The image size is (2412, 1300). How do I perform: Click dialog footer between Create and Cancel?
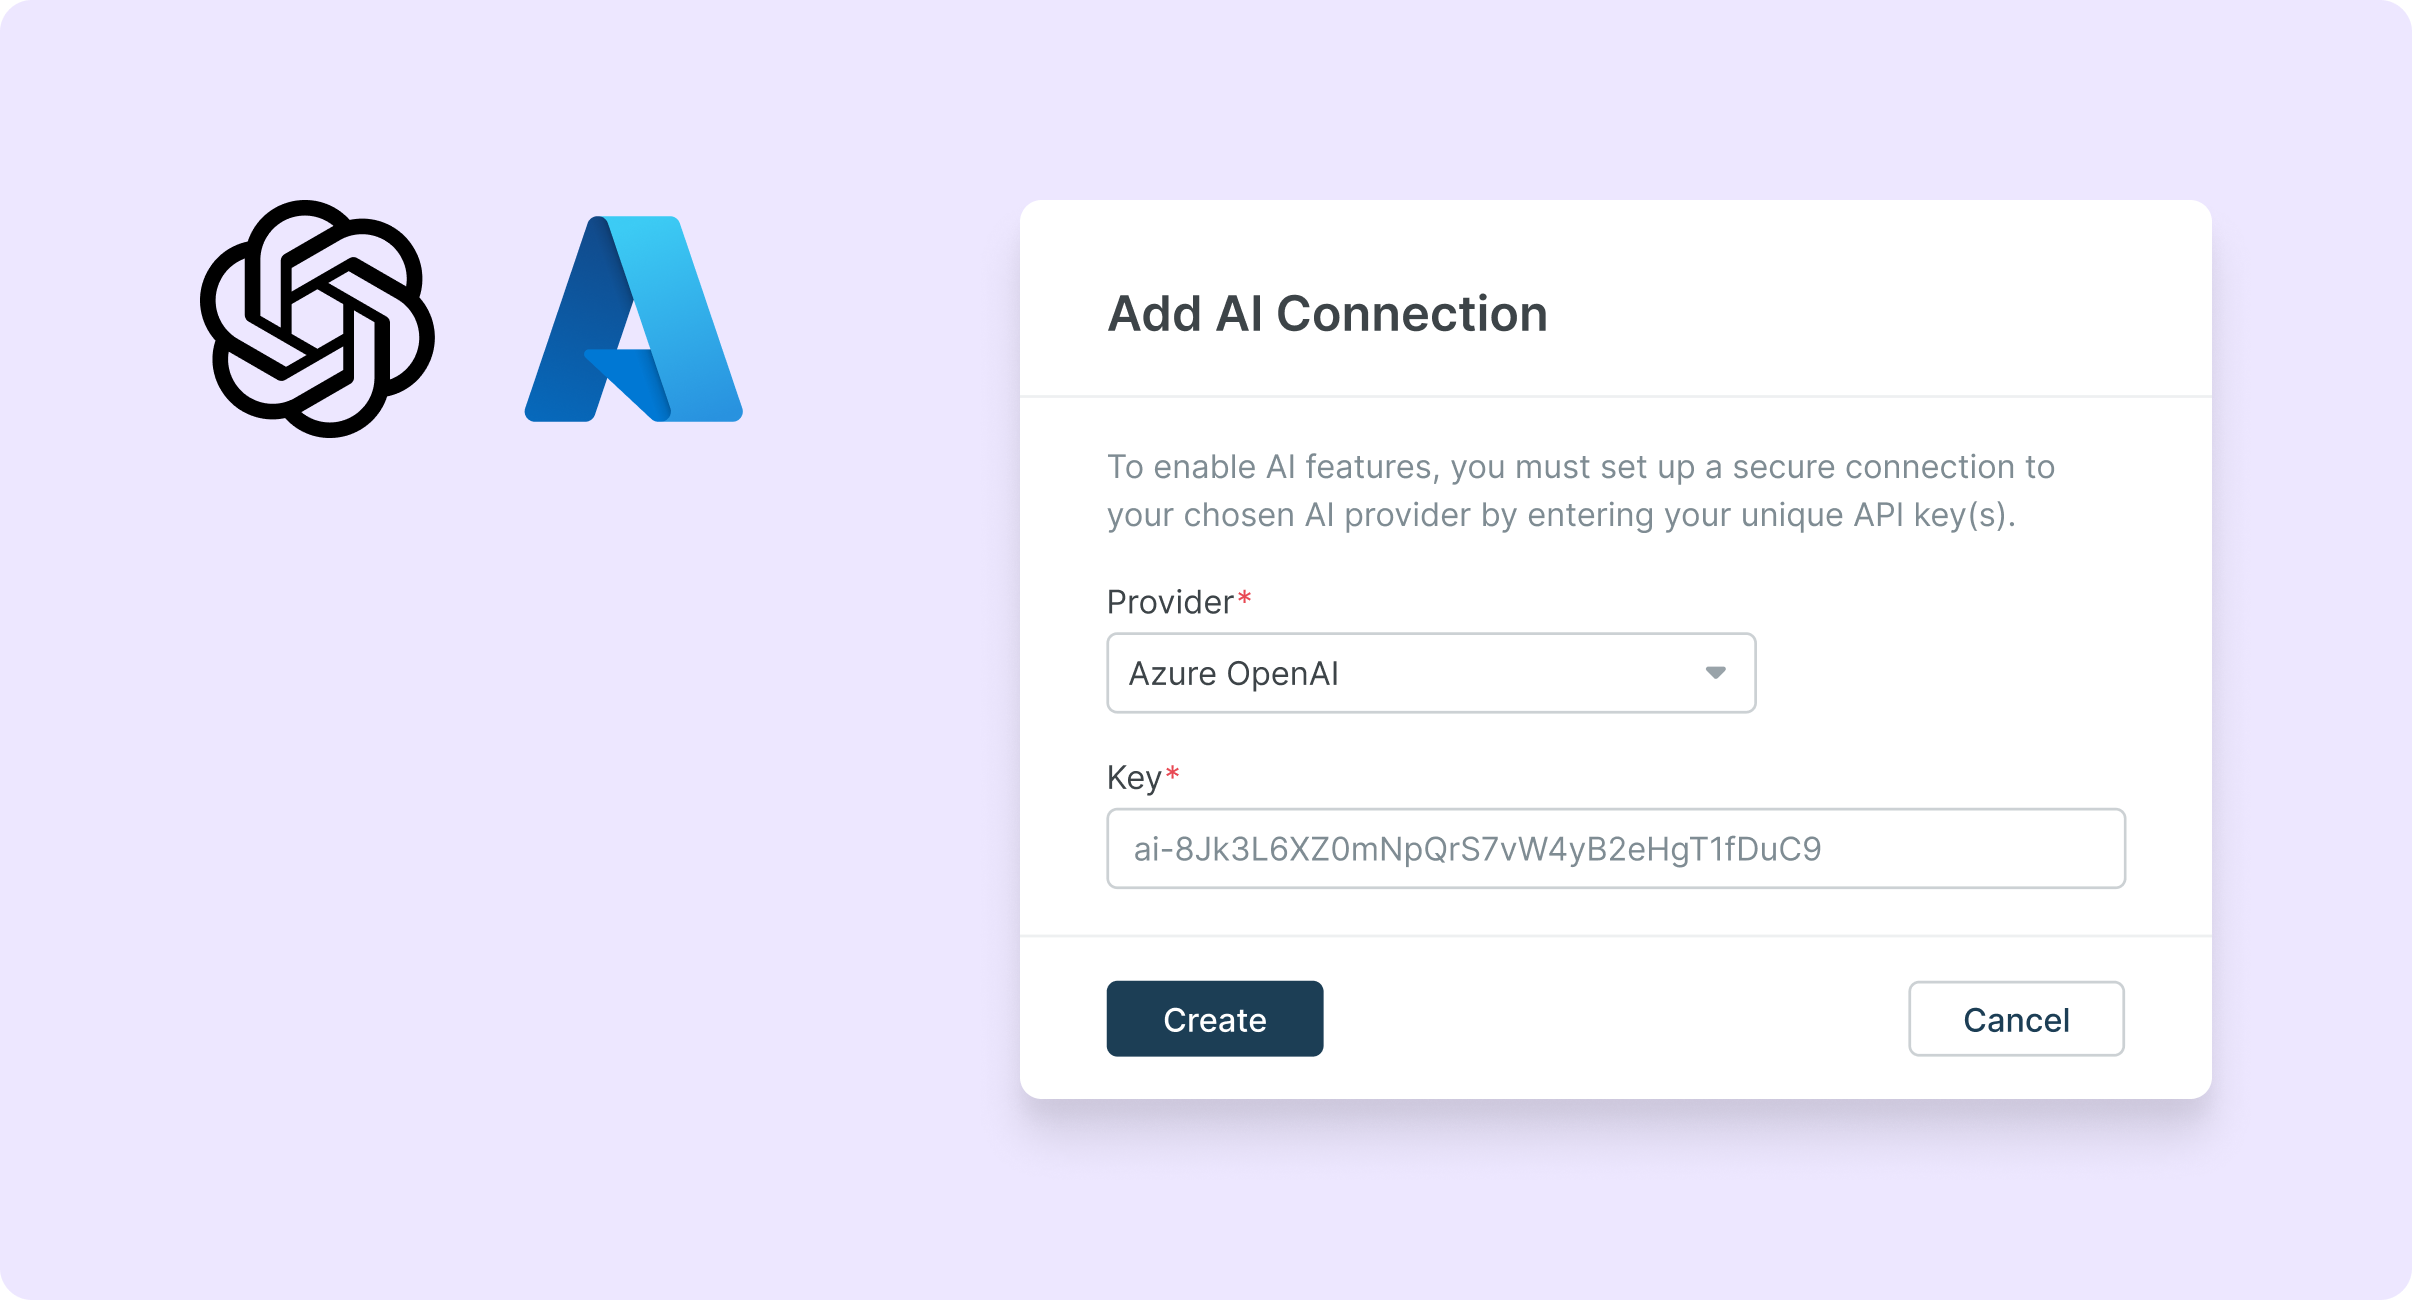(x=1615, y=1019)
